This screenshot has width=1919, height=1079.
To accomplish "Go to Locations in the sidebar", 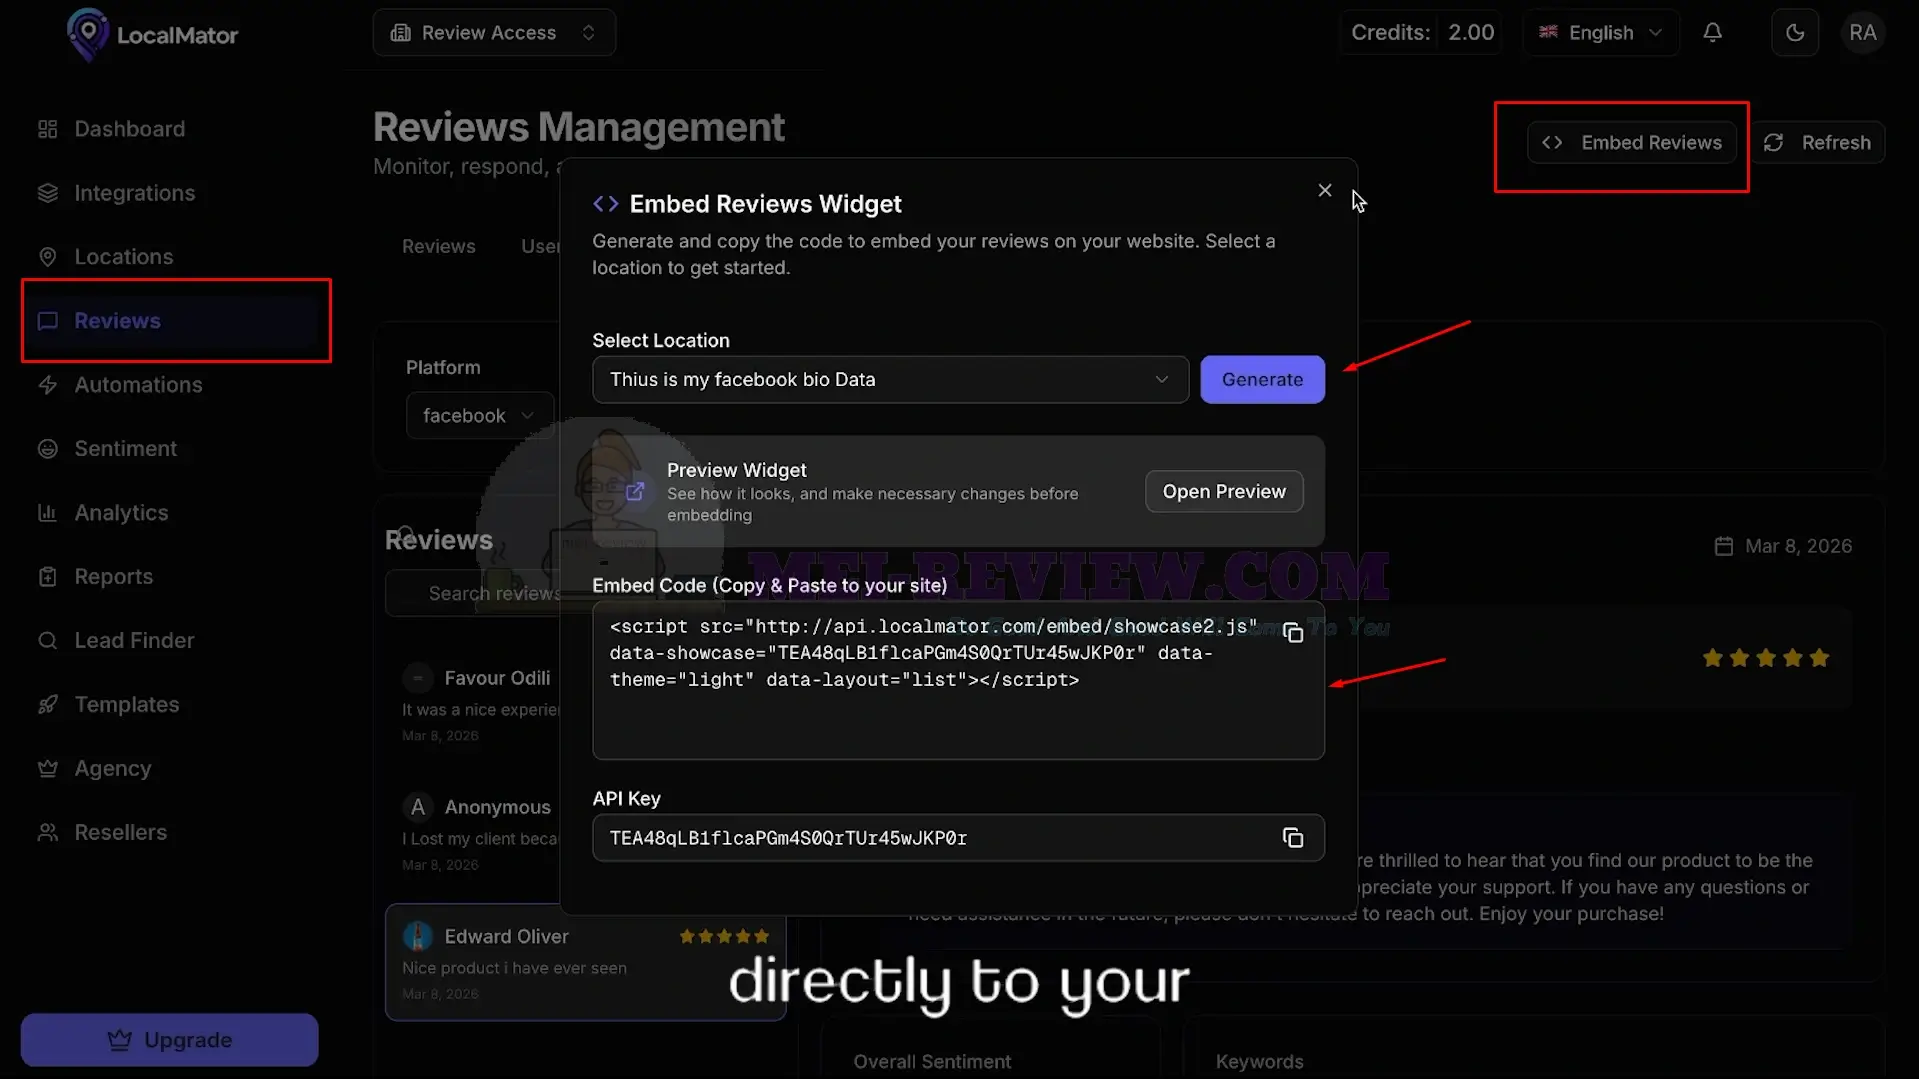I will [x=123, y=257].
